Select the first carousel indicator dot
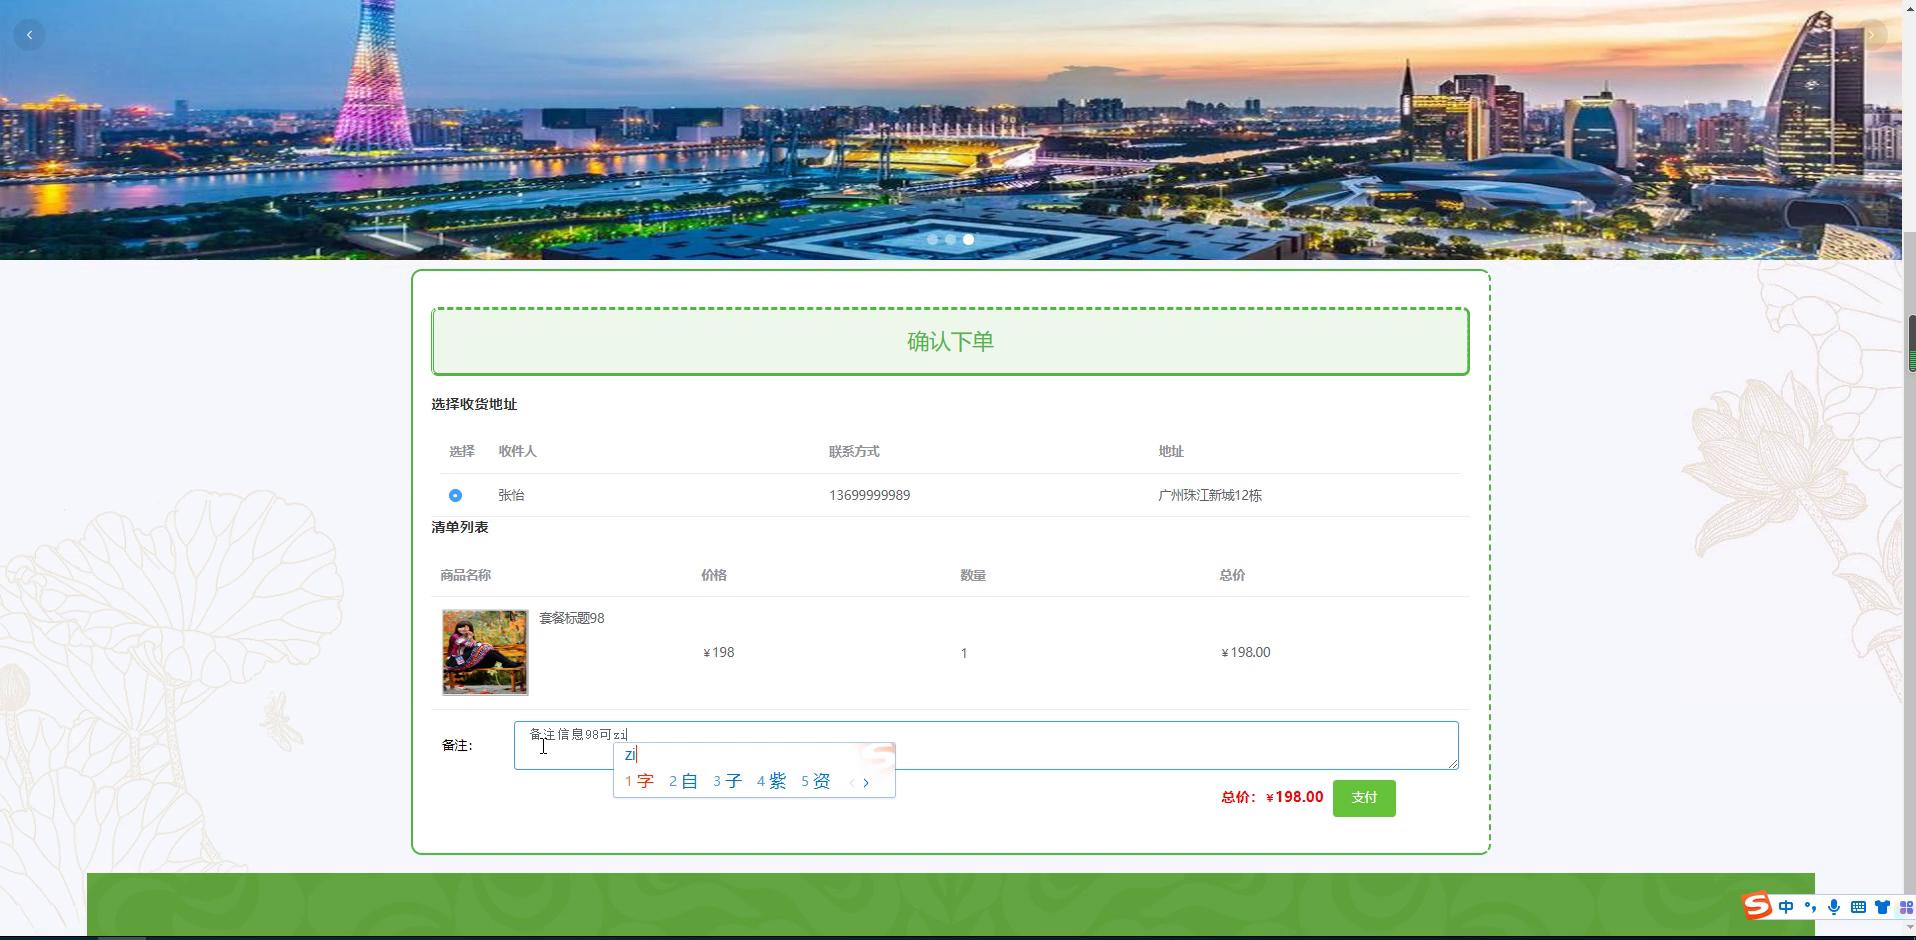This screenshot has height=940, width=1916. [x=933, y=240]
